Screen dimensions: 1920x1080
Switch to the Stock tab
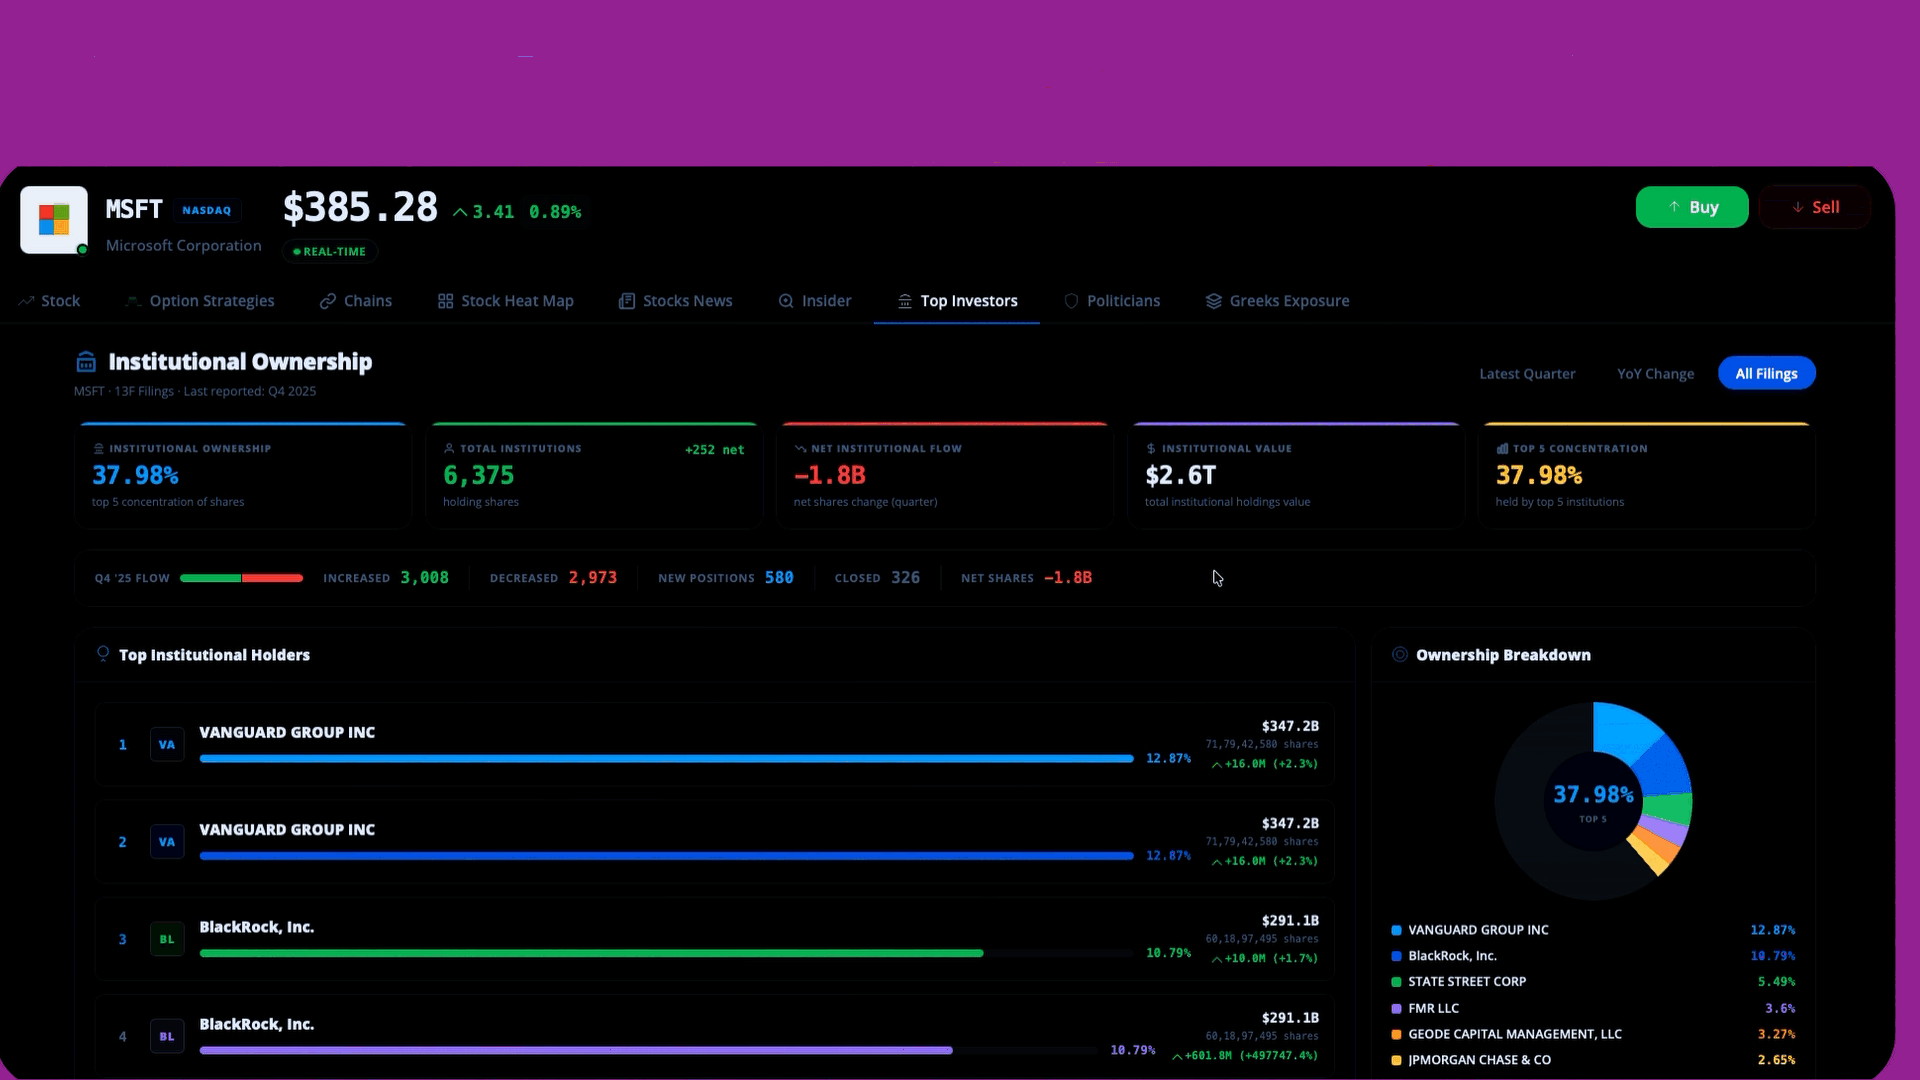pos(60,301)
